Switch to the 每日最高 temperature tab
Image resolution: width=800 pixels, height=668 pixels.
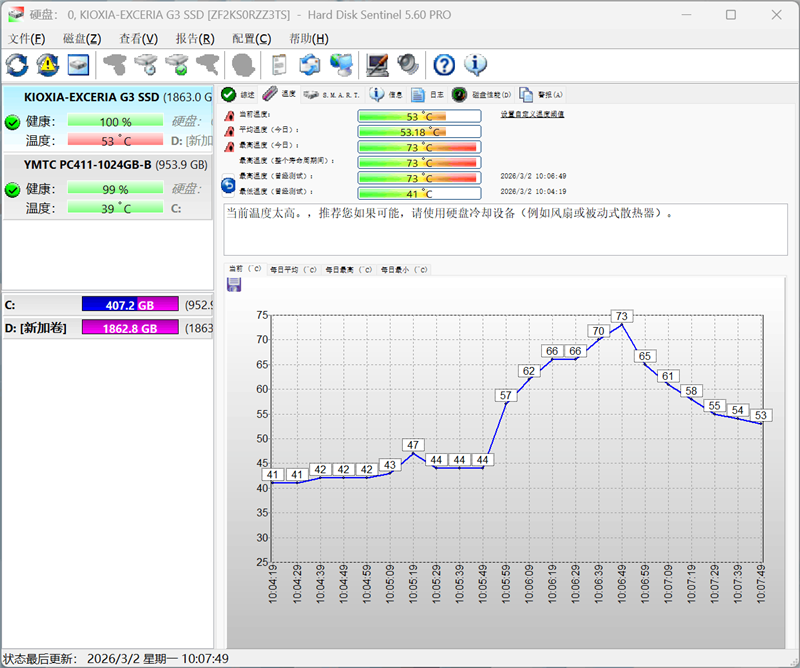[x=347, y=269]
